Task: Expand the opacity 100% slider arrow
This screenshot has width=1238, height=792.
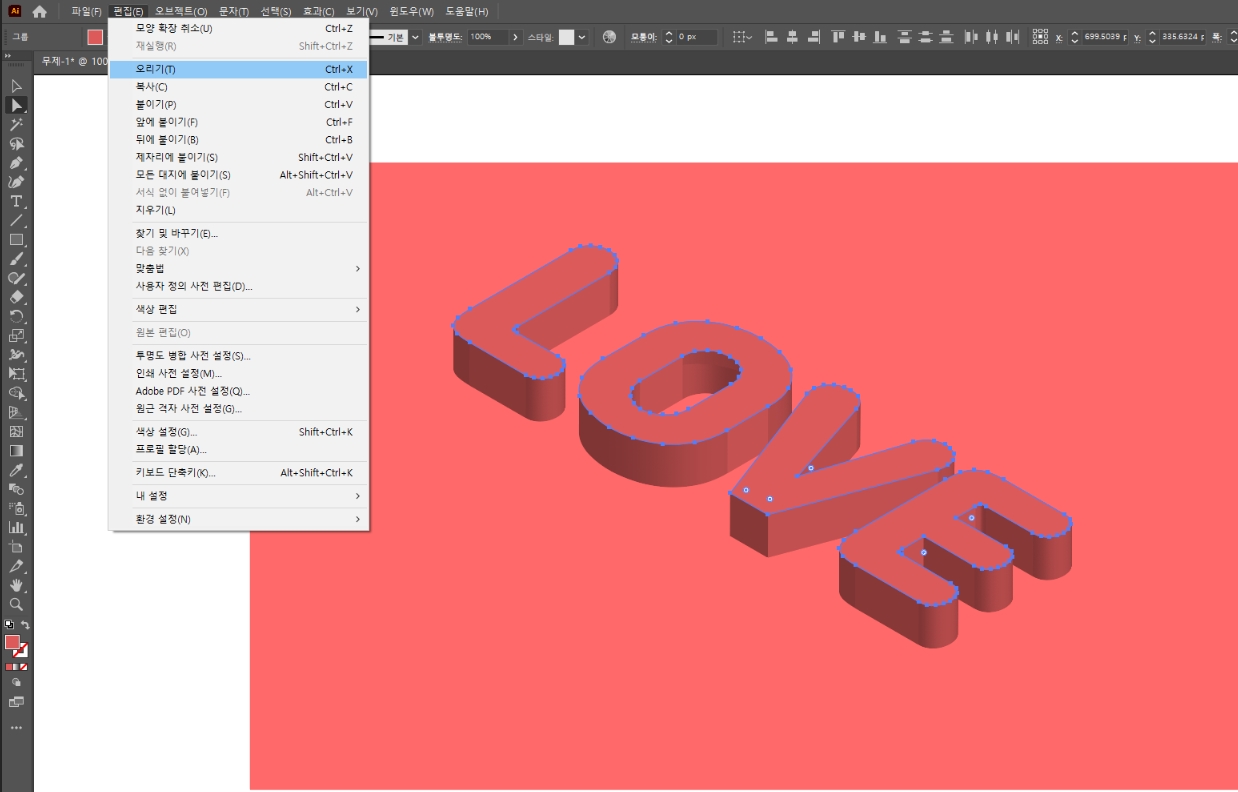Action: point(515,37)
